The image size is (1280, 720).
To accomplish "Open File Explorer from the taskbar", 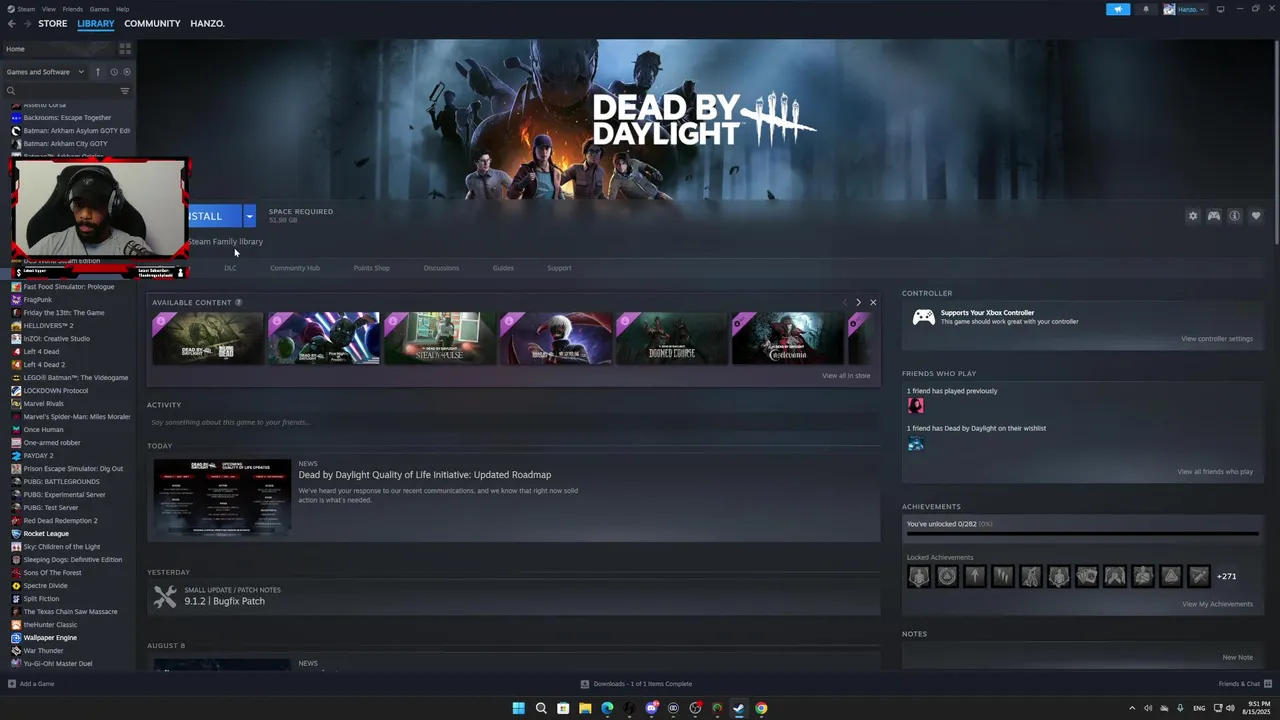I will (x=585, y=708).
